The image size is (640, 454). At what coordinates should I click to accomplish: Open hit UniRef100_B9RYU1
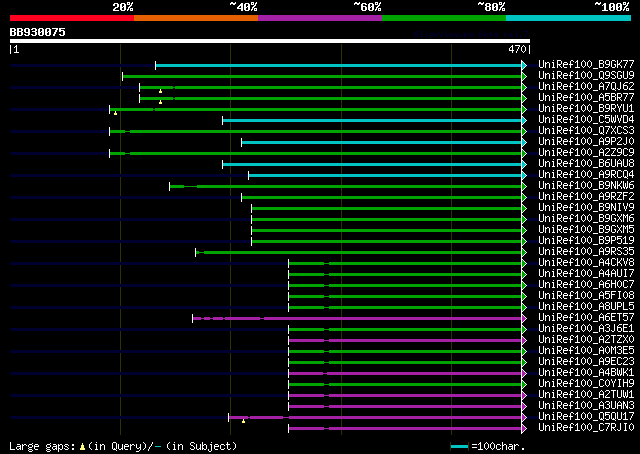(x=586, y=108)
